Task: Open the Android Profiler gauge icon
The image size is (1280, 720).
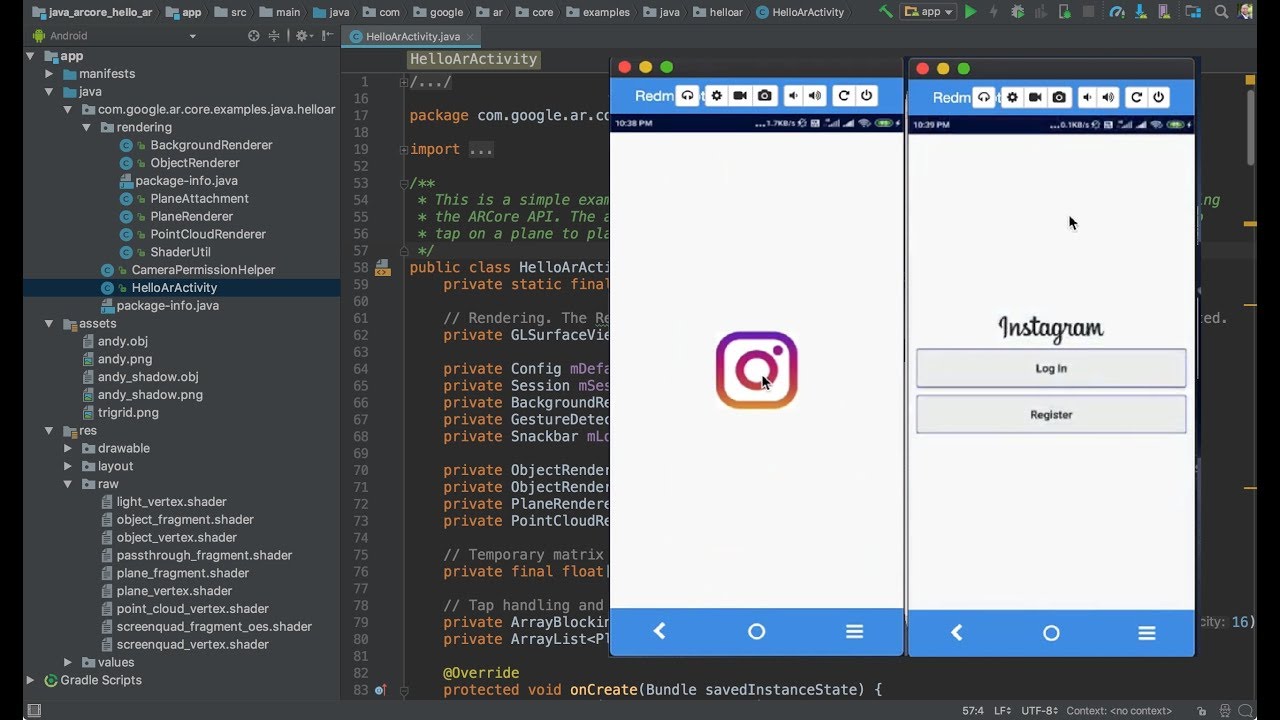Action: click(1118, 12)
